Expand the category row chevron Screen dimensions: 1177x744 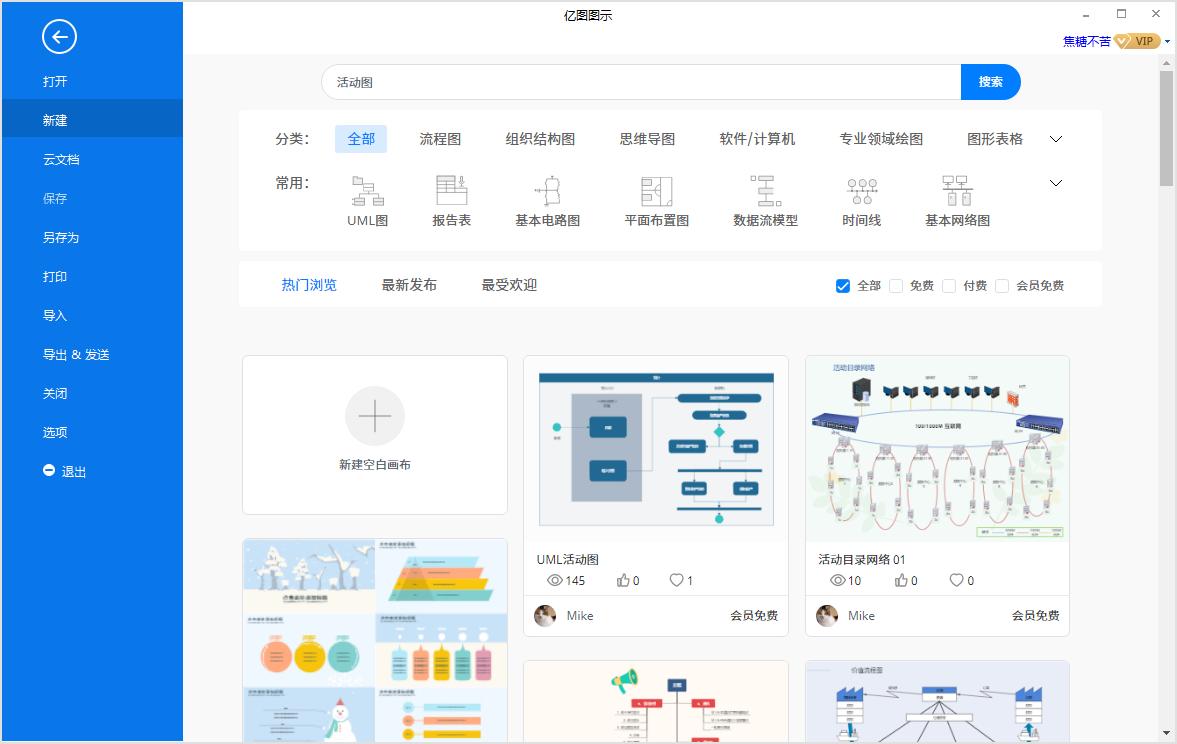1055,139
